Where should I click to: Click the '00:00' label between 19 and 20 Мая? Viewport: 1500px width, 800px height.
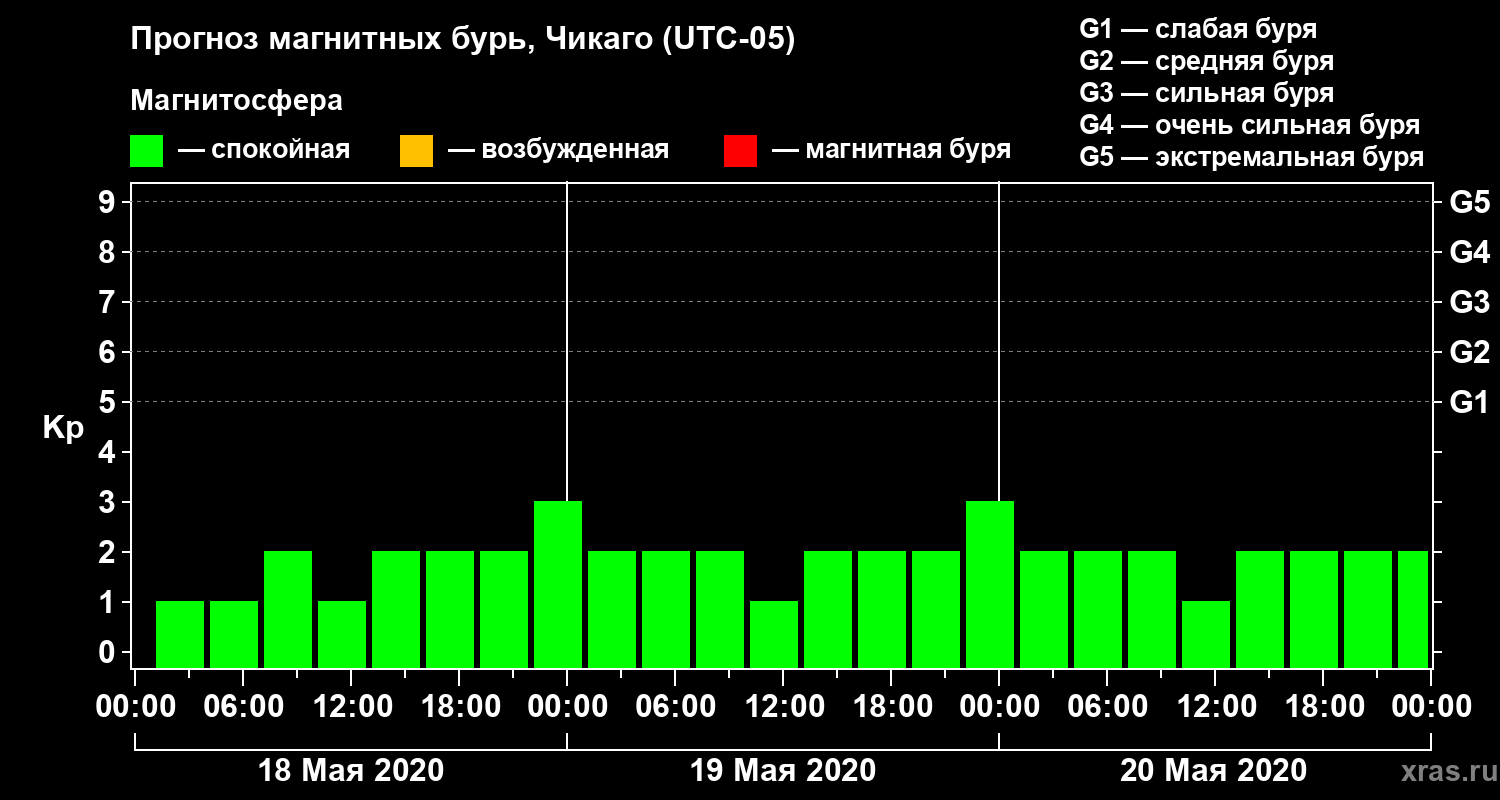click(999, 706)
